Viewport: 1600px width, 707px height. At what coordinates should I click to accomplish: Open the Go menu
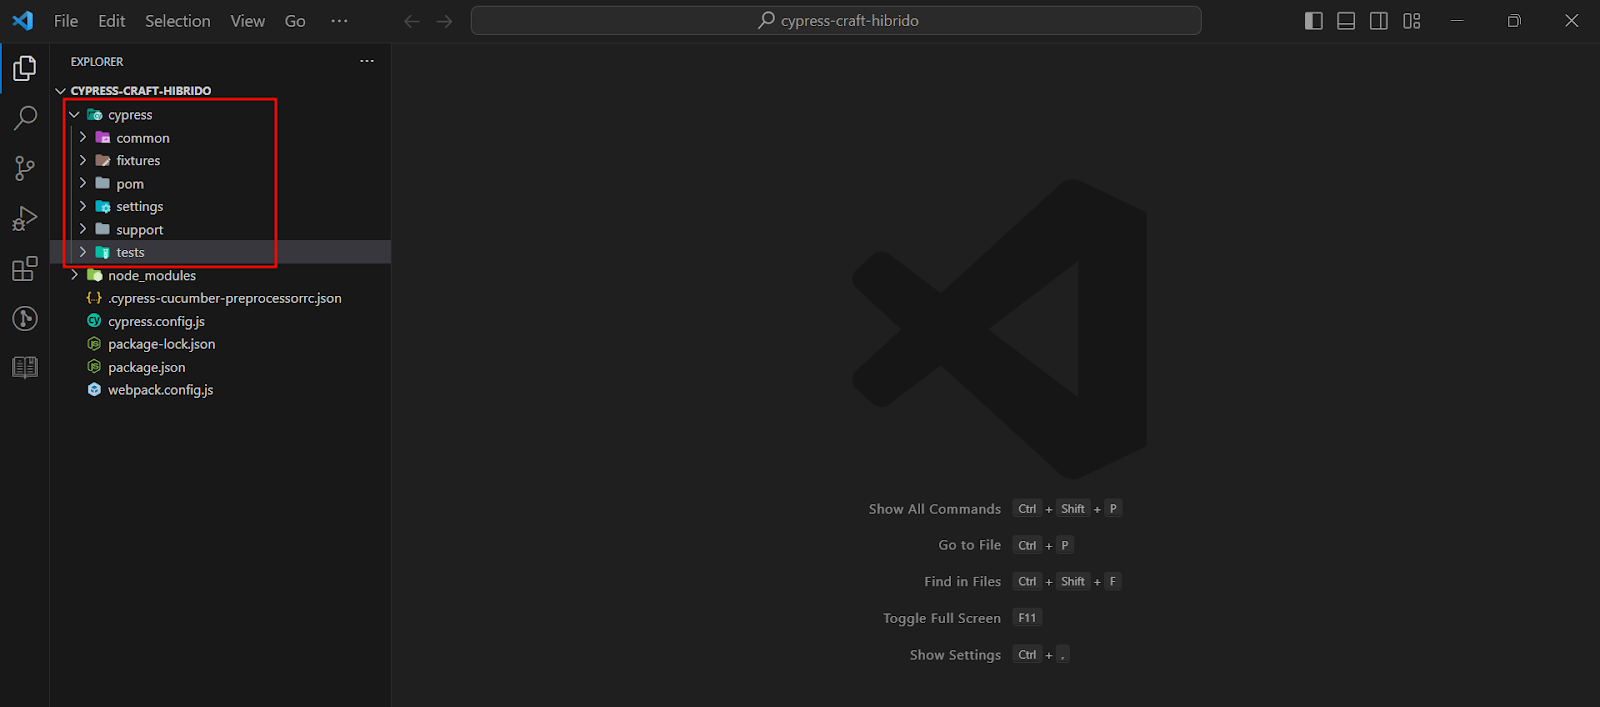pos(295,21)
